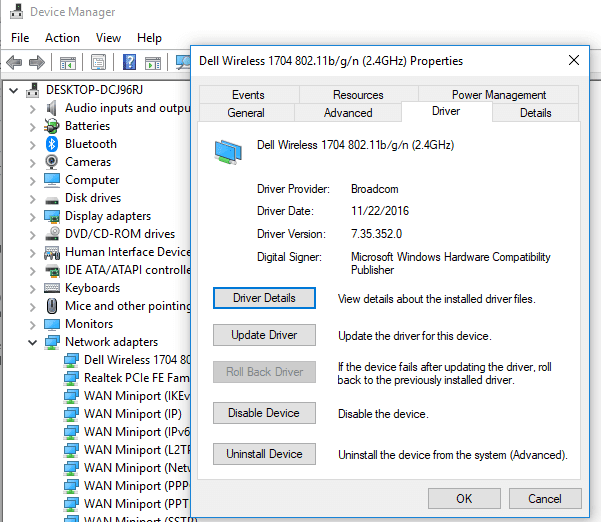Image resolution: width=601 pixels, height=522 pixels.
Task: Collapse the DESKTOP-DCJ96RJ root node
Action: click(13, 90)
